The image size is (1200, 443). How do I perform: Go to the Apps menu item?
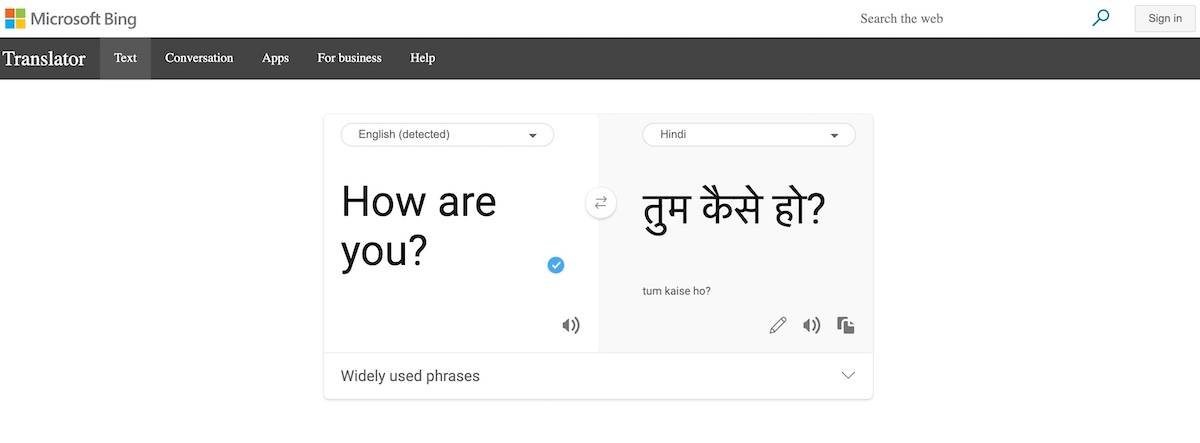(275, 58)
